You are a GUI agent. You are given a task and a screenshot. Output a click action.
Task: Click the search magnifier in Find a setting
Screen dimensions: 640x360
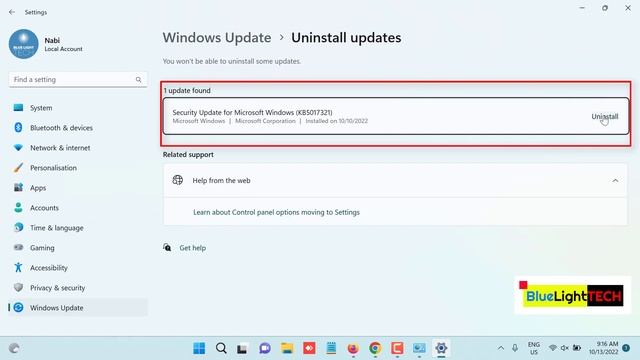click(139, 80)
